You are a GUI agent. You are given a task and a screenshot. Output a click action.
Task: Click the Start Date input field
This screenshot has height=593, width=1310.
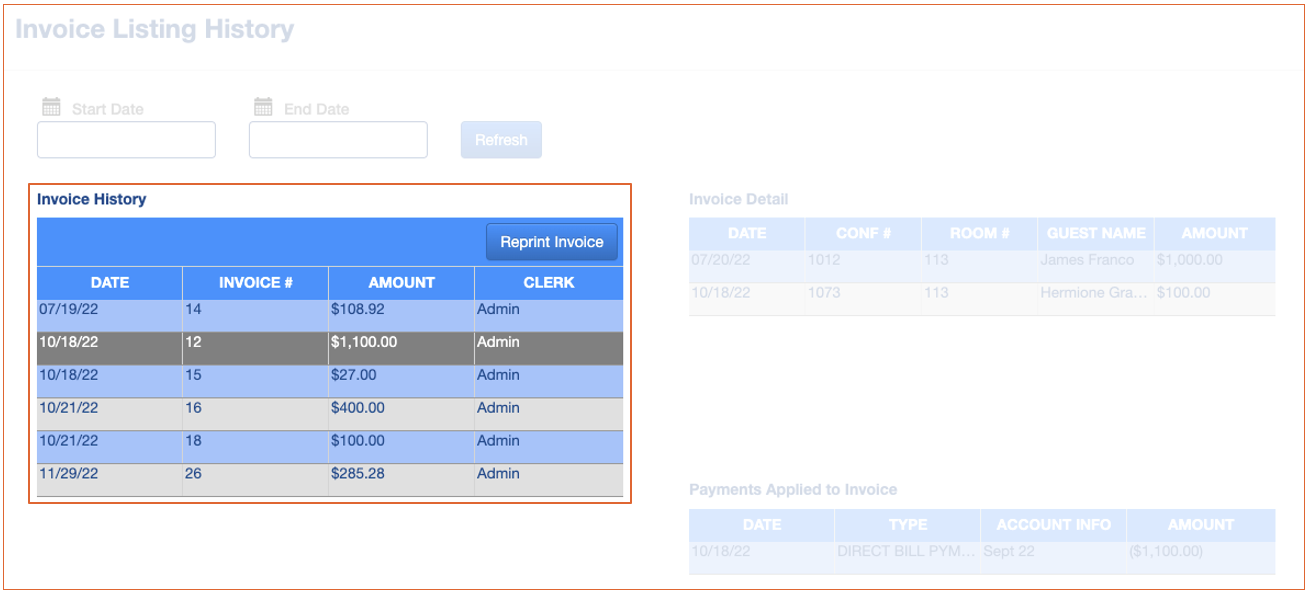point(126,140)
